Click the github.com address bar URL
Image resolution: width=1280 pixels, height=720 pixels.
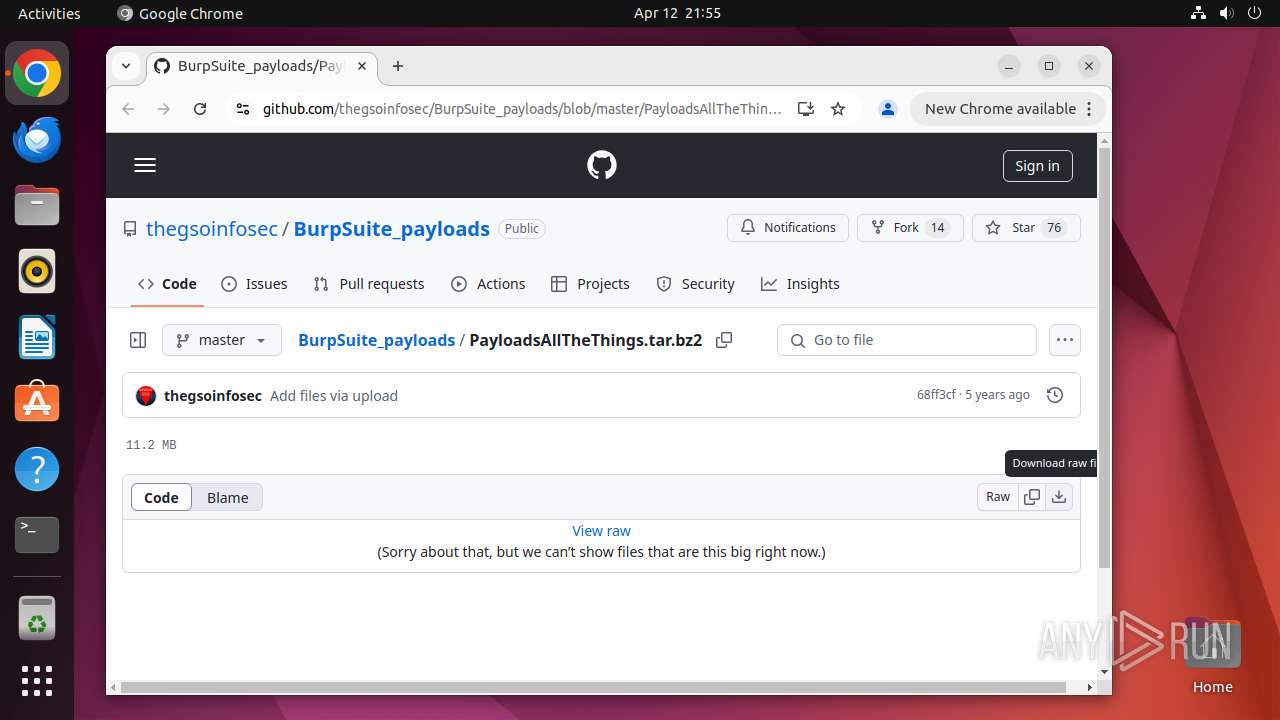[522, 109]
